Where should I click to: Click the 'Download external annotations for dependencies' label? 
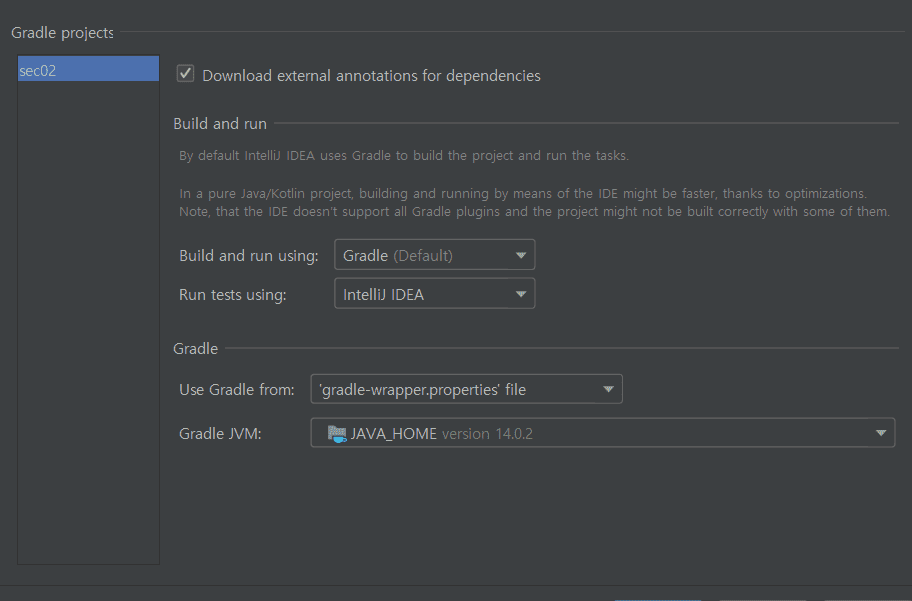pos(371,76)
